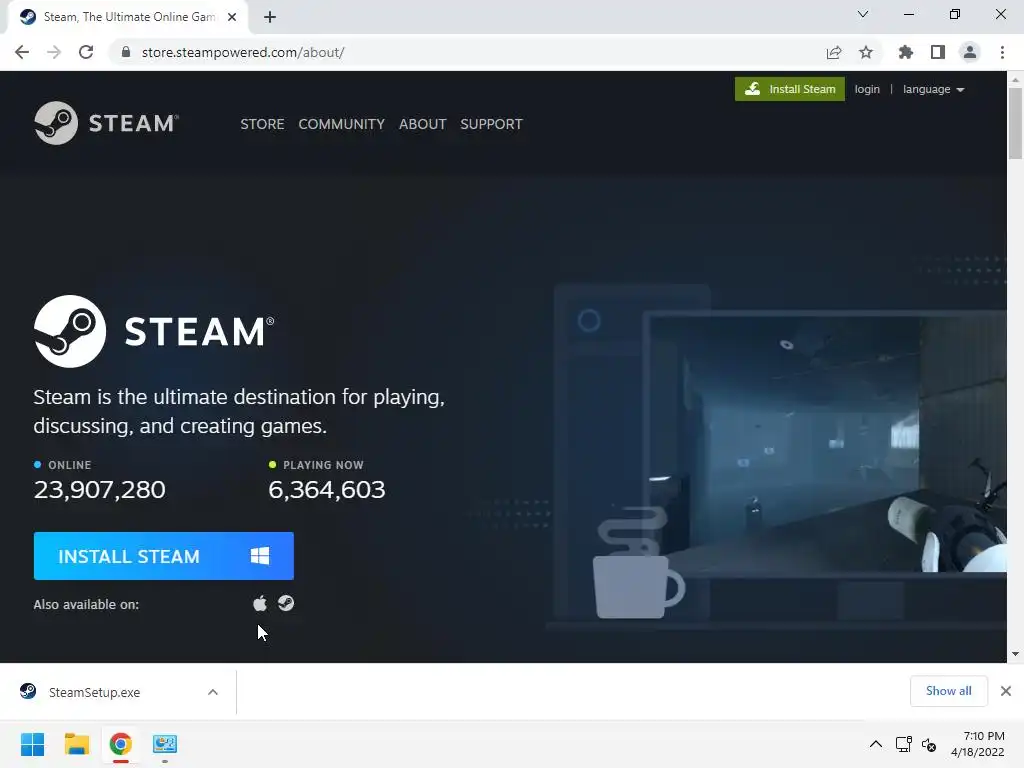Open the COMMUNITY menu
This screenshot has width=1024, height=768.
coord(342,124)
